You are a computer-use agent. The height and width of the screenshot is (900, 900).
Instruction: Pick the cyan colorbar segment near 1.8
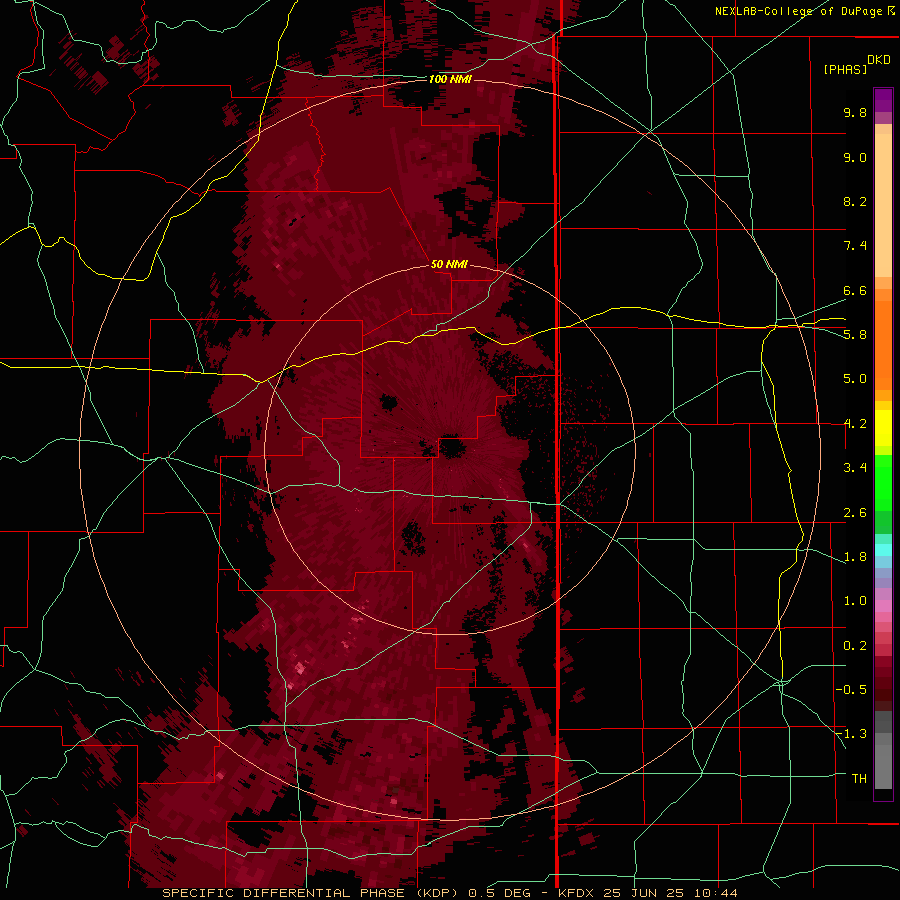point(883,550)
